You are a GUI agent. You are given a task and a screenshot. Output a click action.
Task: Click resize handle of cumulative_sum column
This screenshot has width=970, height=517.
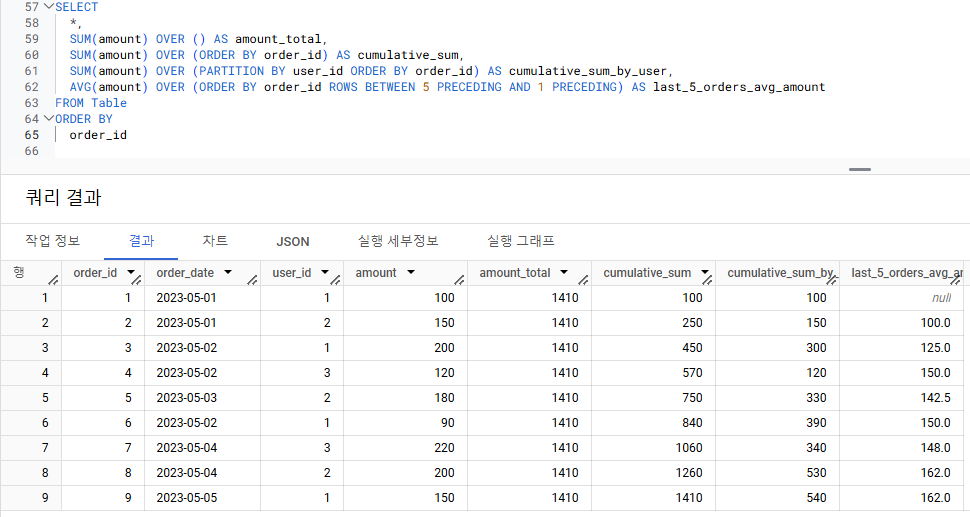(707, 280)
